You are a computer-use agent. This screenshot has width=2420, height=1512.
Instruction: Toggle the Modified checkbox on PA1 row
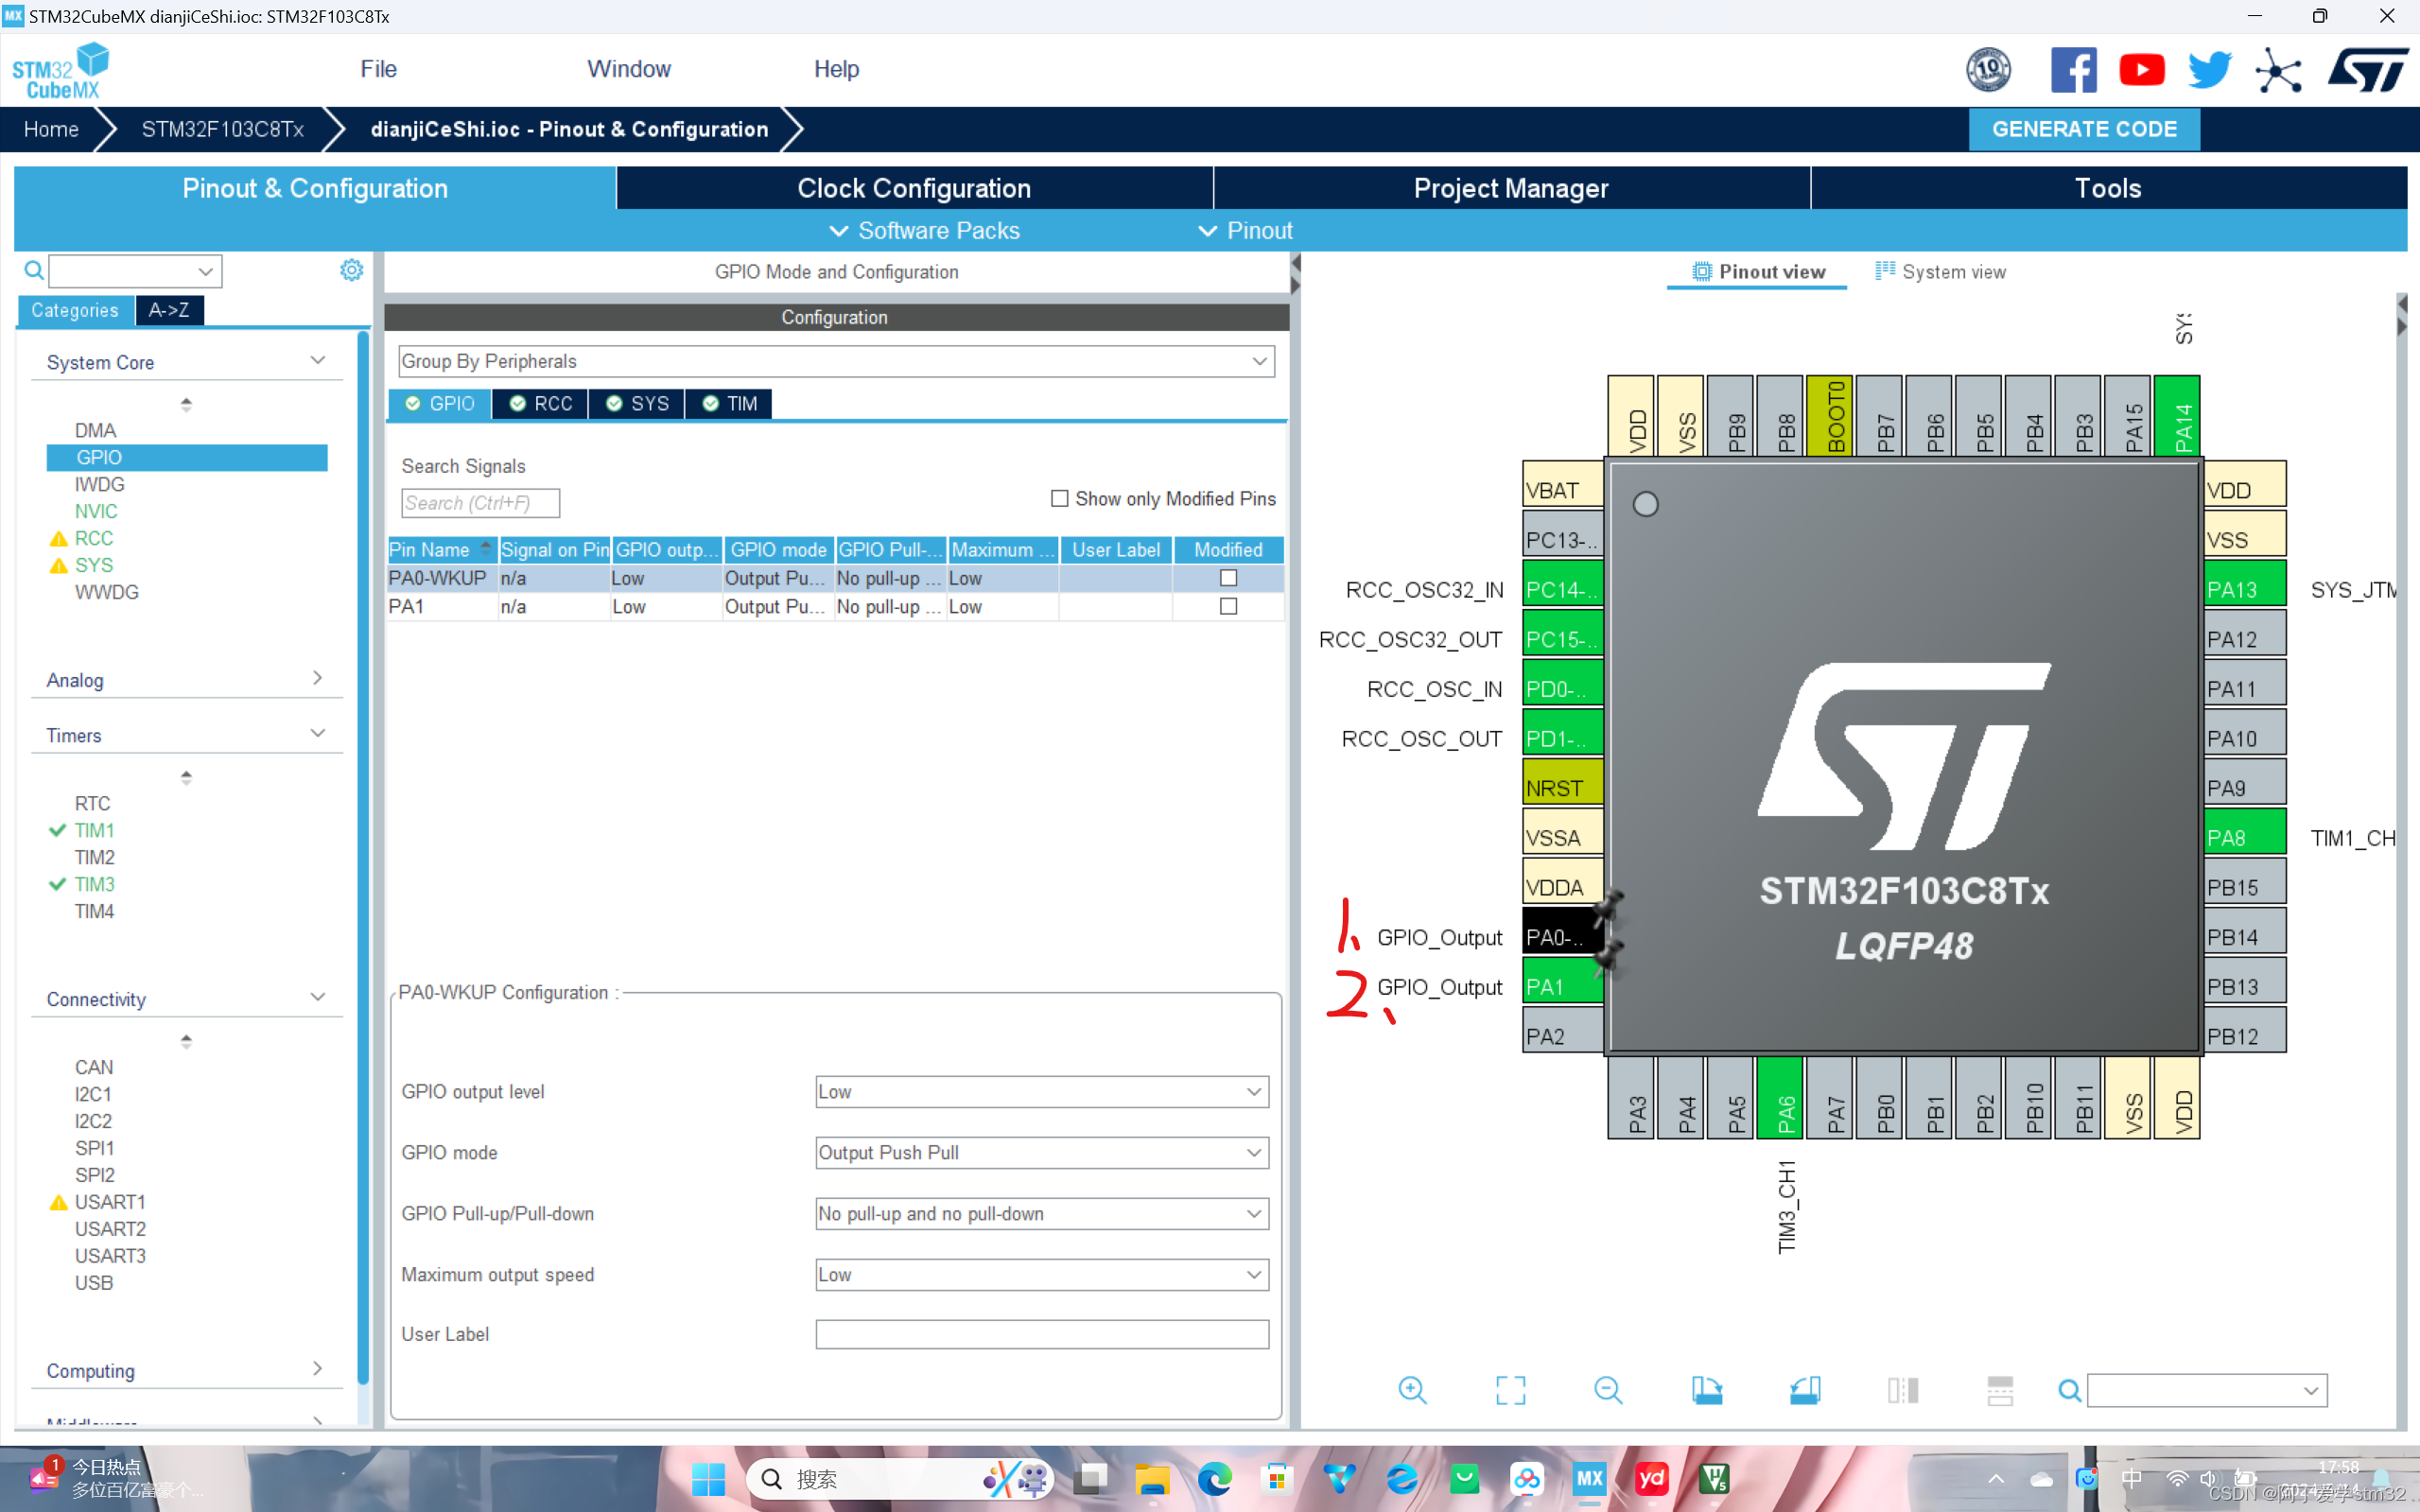click(x=1228, y=606)
